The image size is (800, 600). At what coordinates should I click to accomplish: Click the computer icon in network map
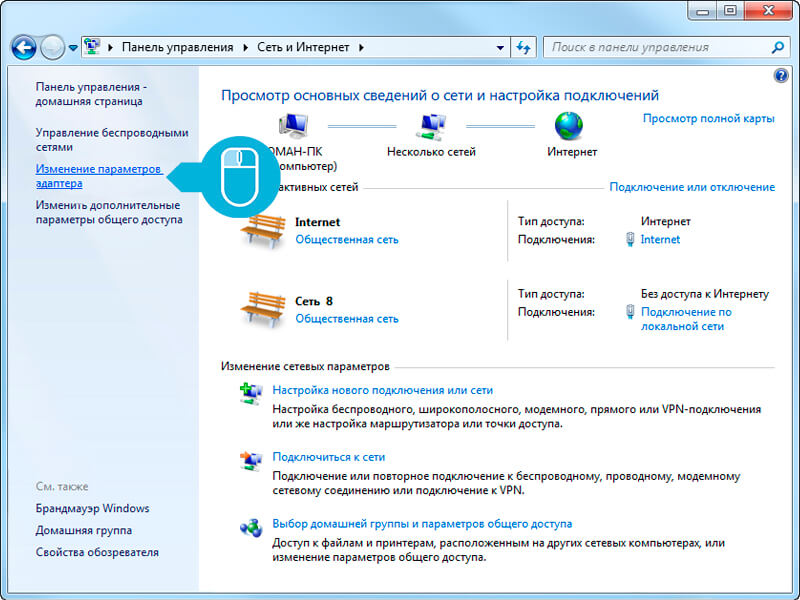293,126
